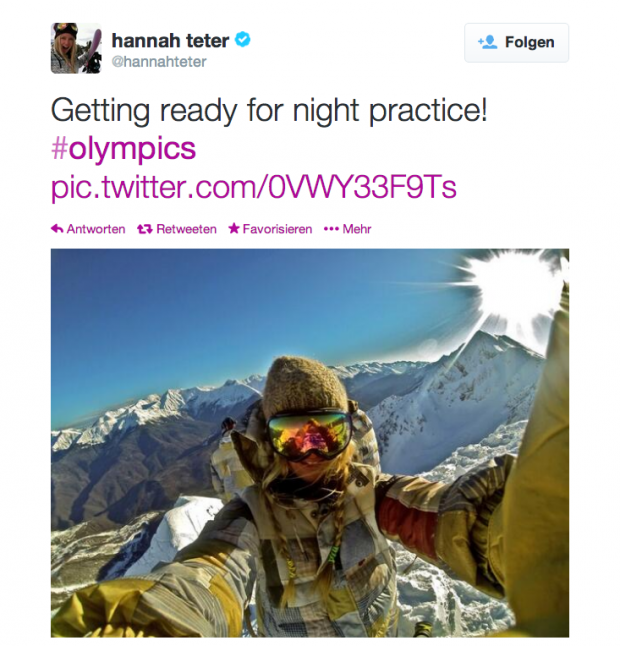Select the Retweeten action
Screen dimensions: 620x646
tap(186, 229)
